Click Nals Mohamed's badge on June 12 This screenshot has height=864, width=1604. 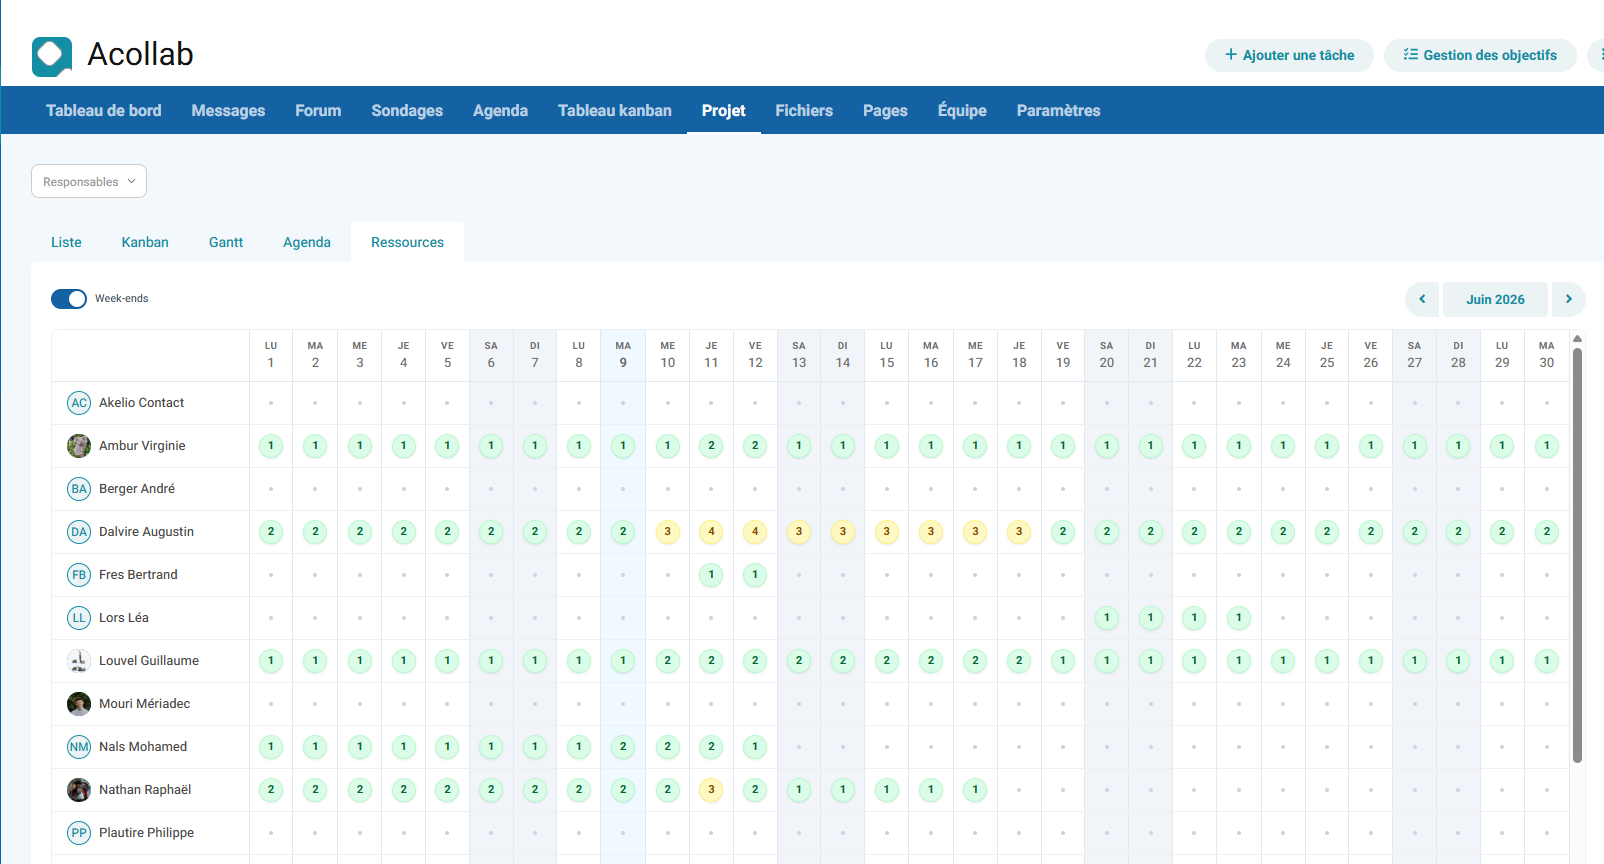tap(755, 747)
